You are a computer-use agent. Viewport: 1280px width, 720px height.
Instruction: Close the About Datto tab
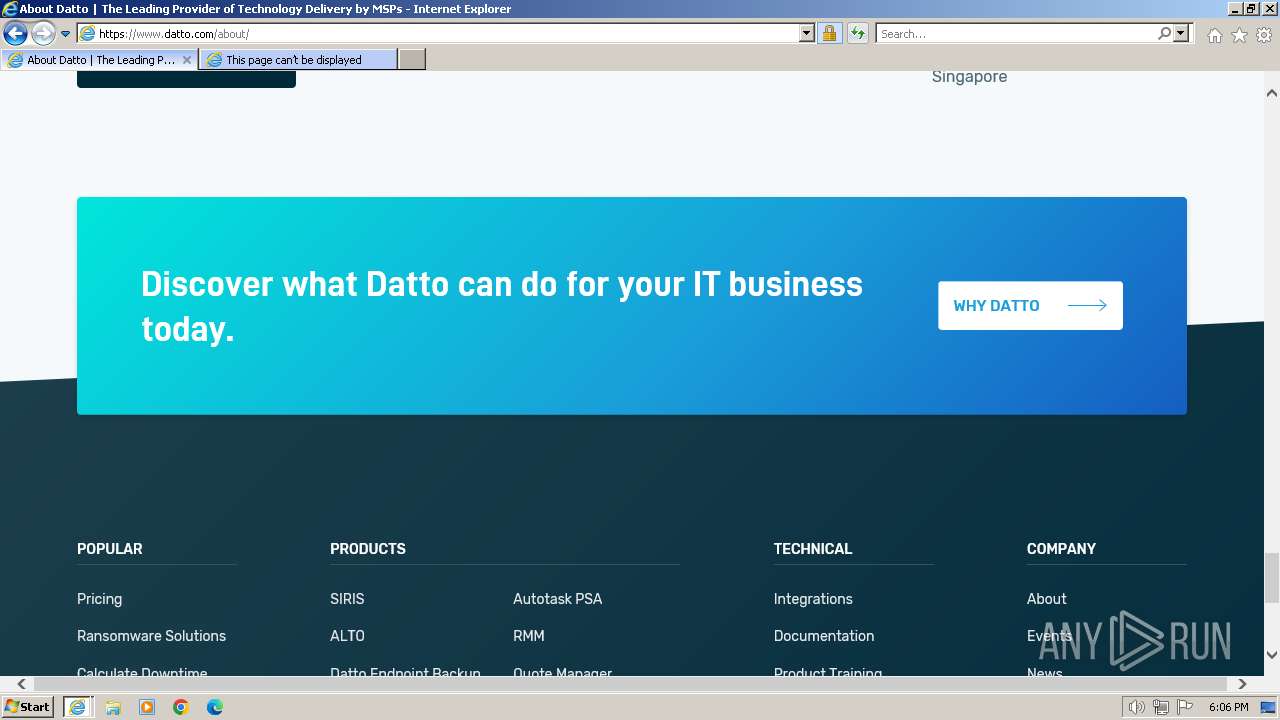(x=186, y=60)
